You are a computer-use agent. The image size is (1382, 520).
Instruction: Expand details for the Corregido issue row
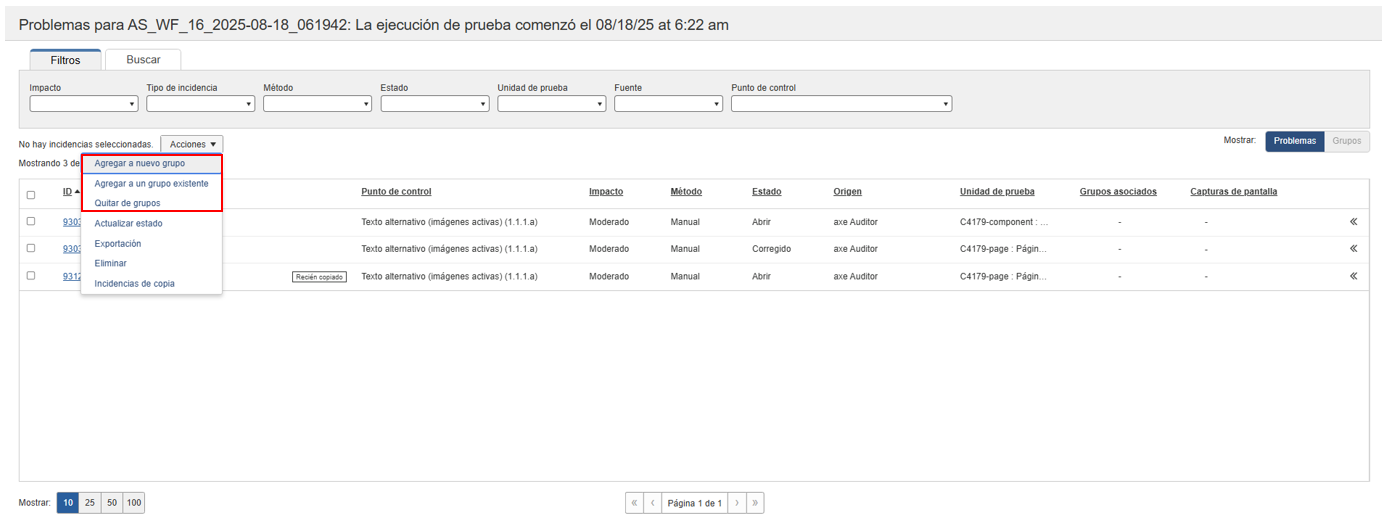1353,249
